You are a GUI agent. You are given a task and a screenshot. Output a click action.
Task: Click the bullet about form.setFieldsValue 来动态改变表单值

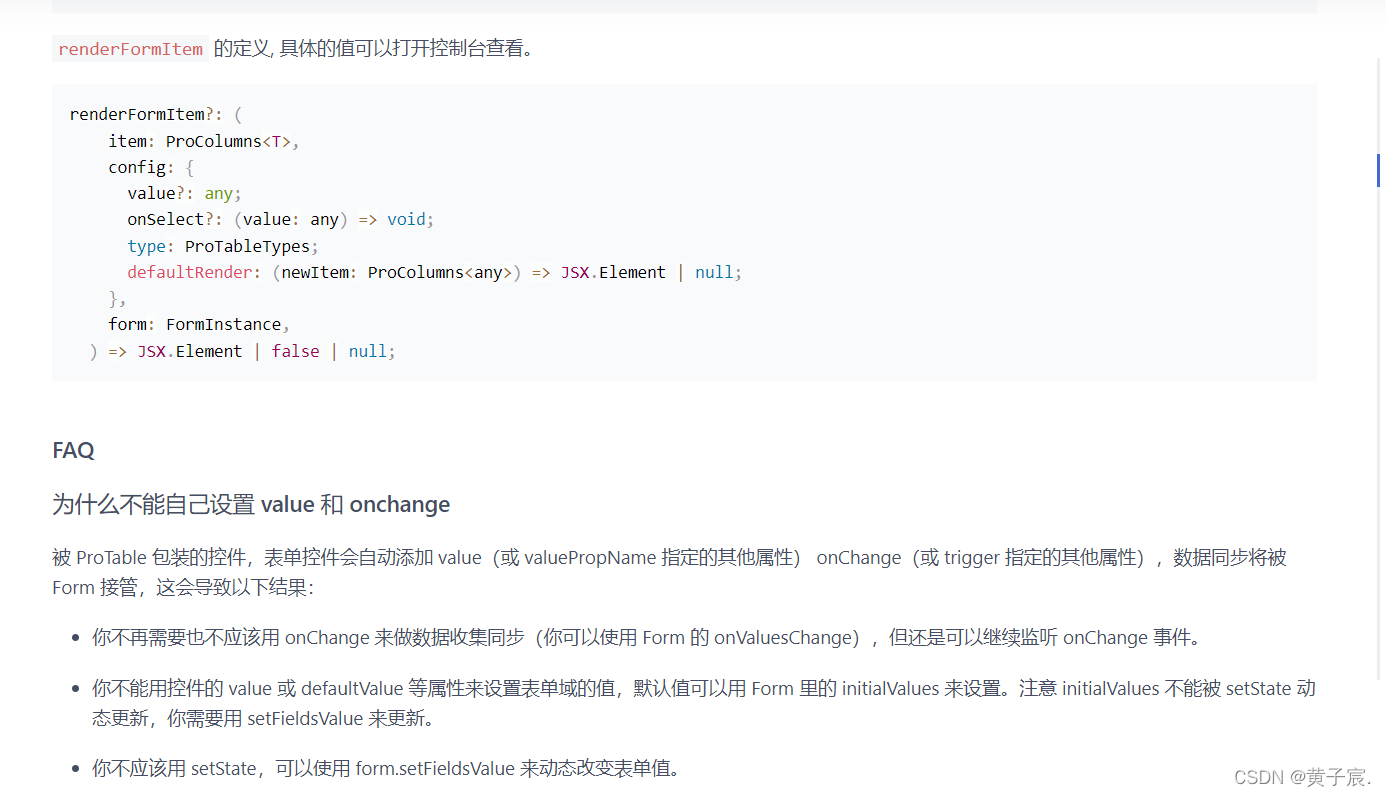[x=386, y=769]
